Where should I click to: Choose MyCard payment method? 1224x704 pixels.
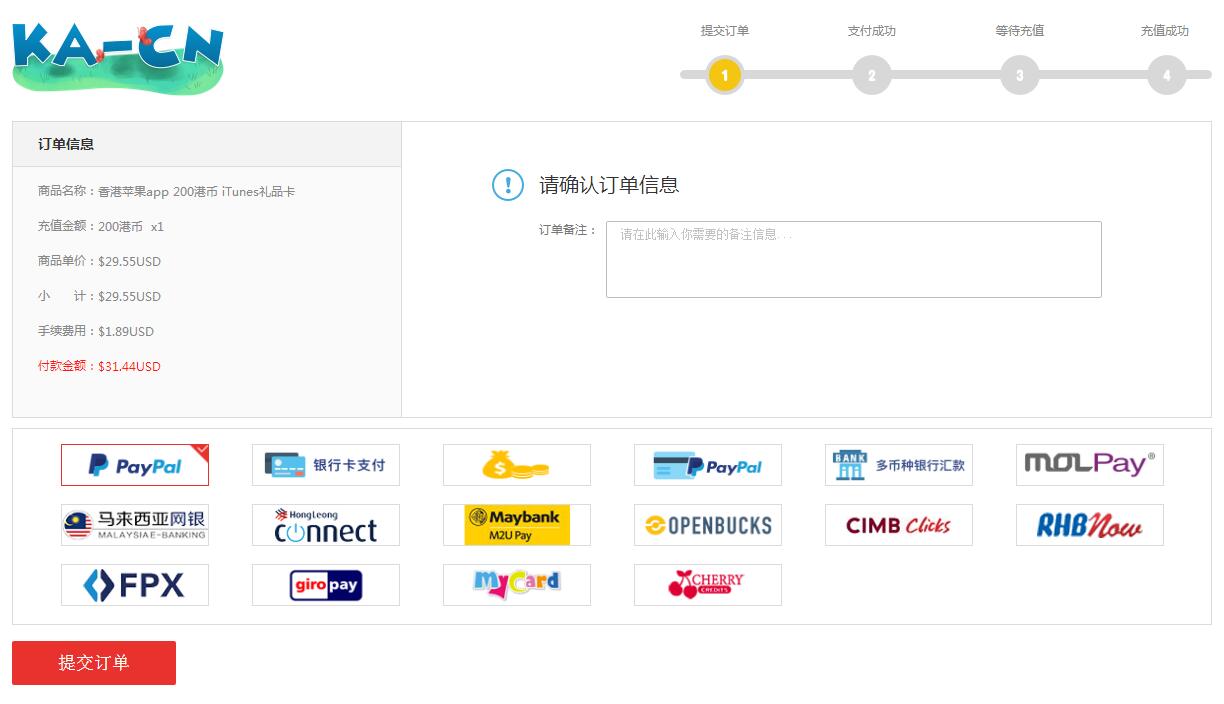[x=517, y=585]
